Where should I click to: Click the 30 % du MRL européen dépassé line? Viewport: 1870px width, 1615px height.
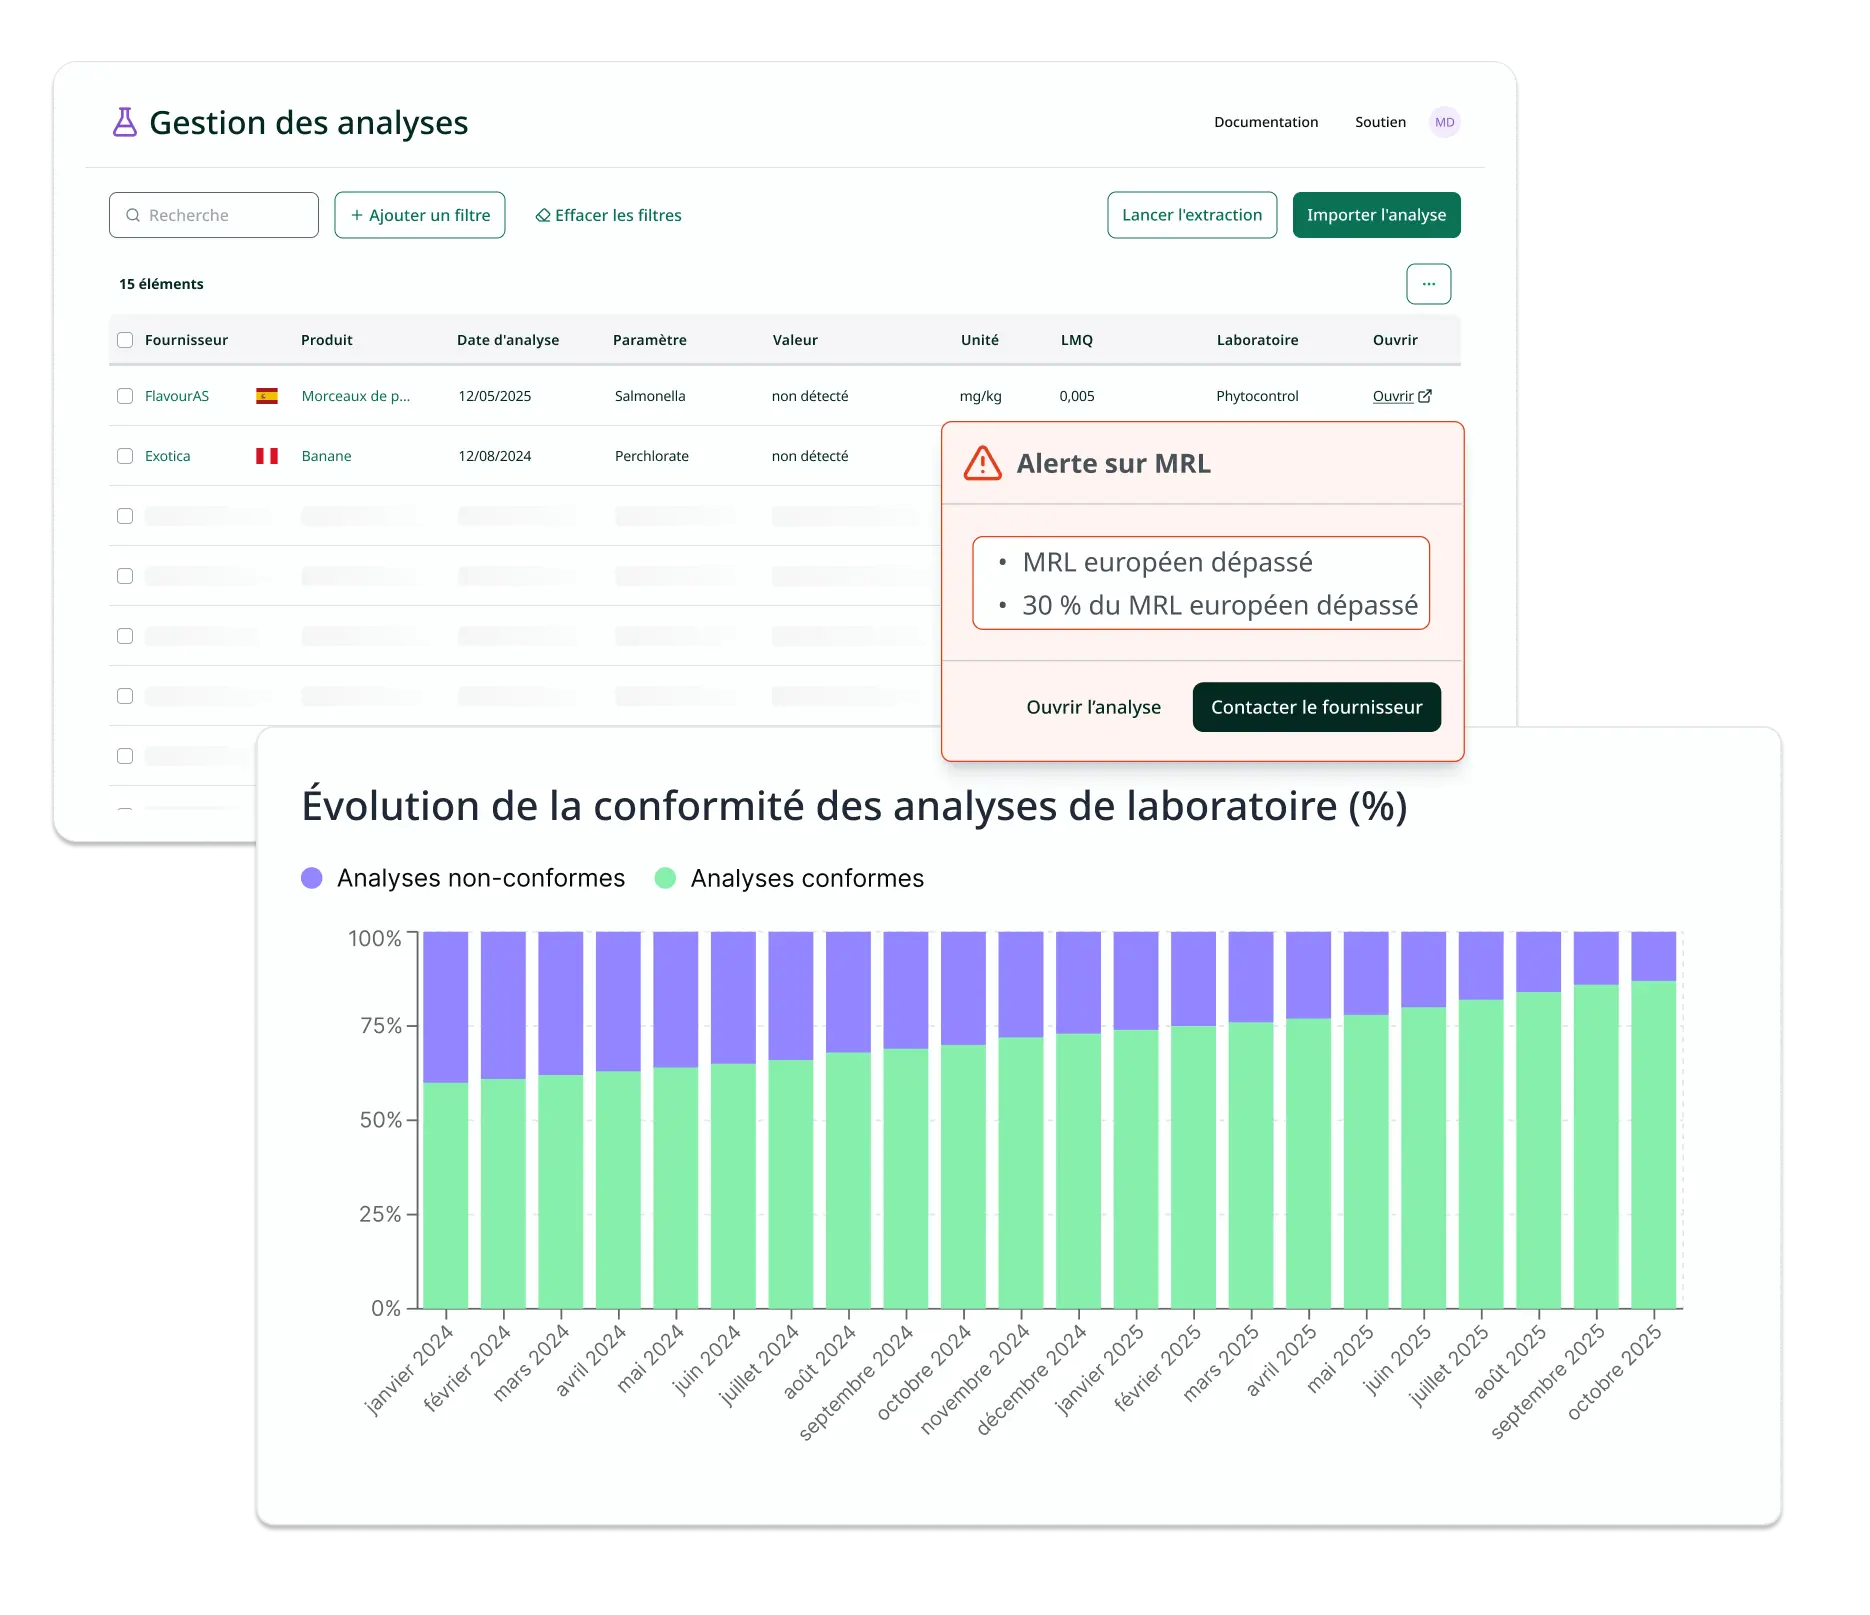[1220, 605]
